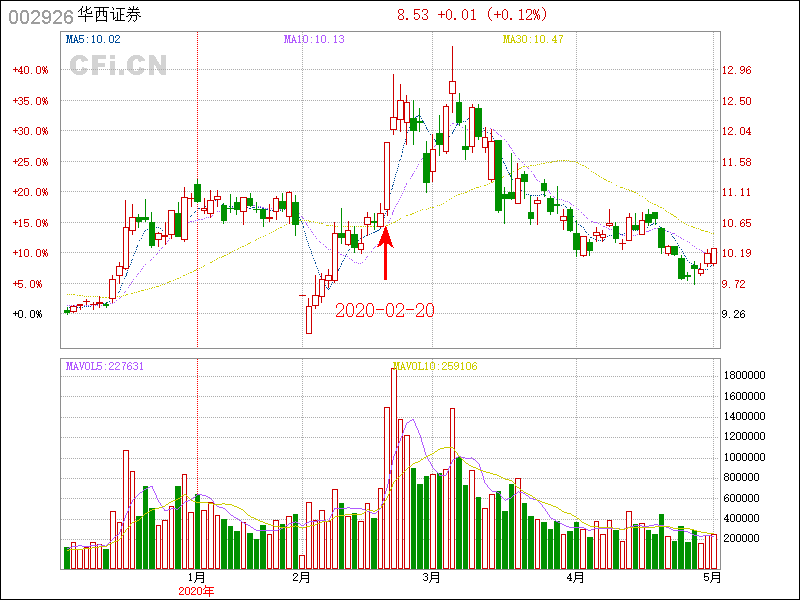800x600 pixels.
Task: Click the +15.0% axis label
Action: click(x=31, y=223)
